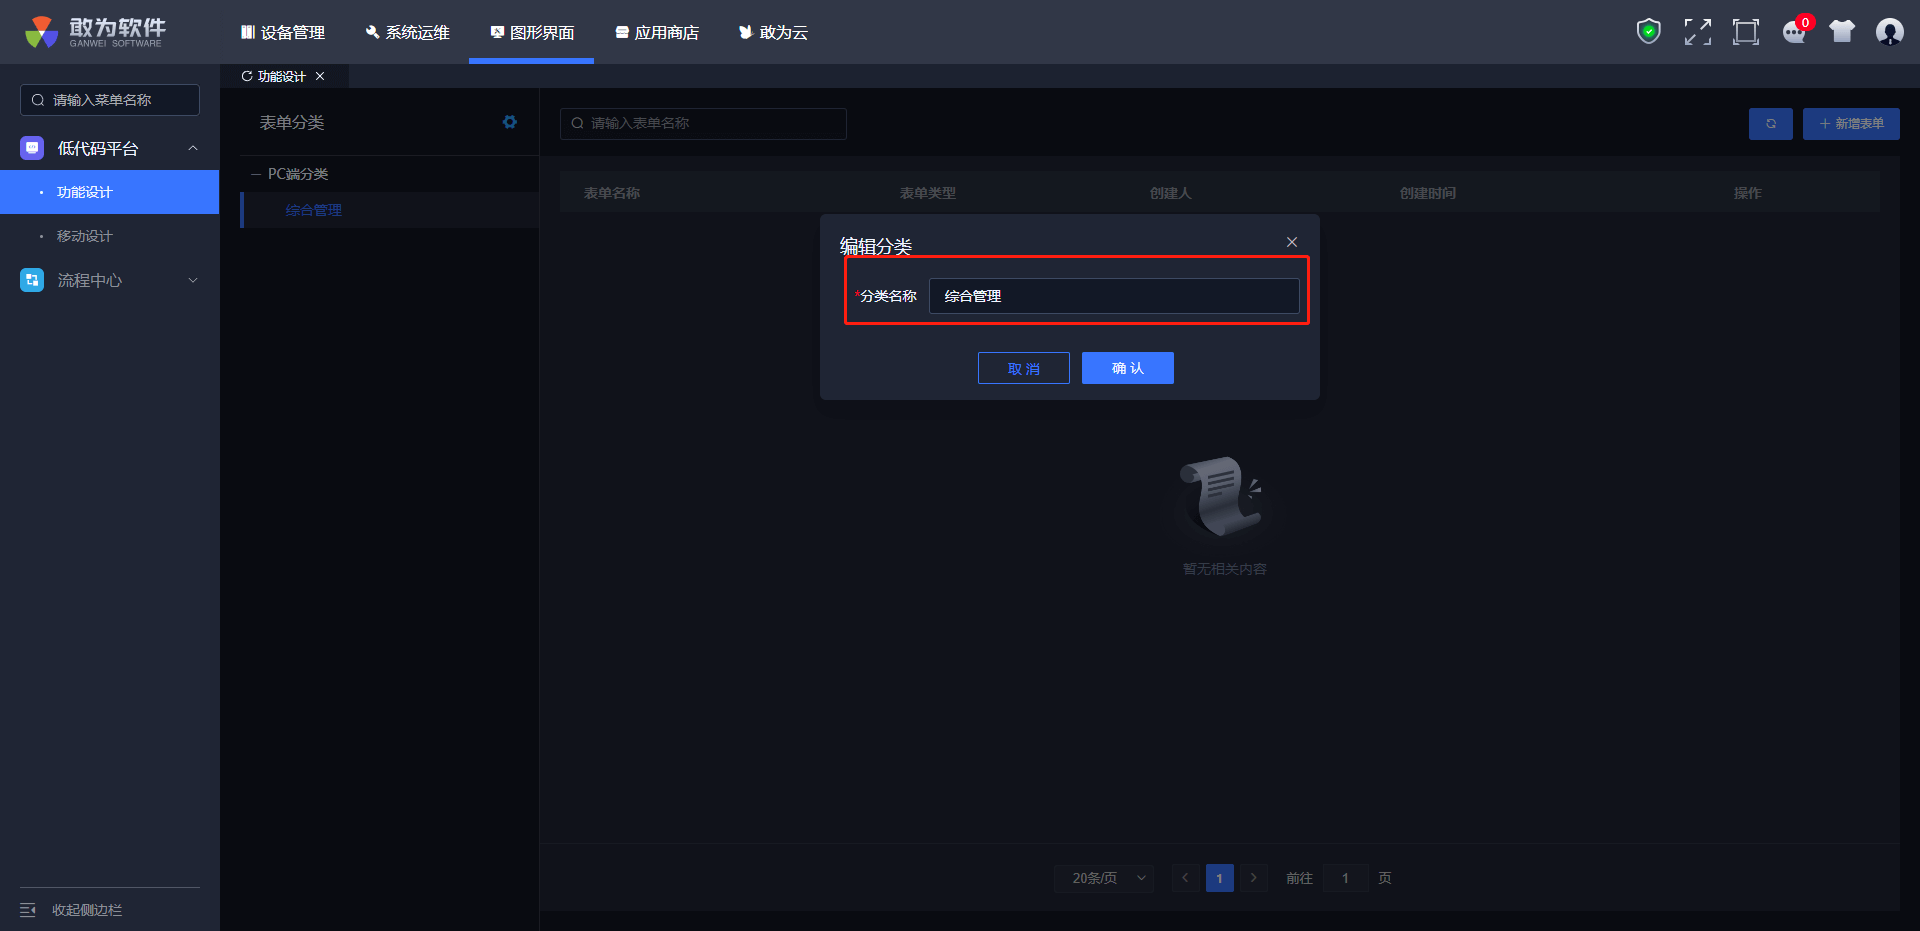The image size is (1920, 931).
Task: Open the 系统运维 menu
Action: click(407, 32)
